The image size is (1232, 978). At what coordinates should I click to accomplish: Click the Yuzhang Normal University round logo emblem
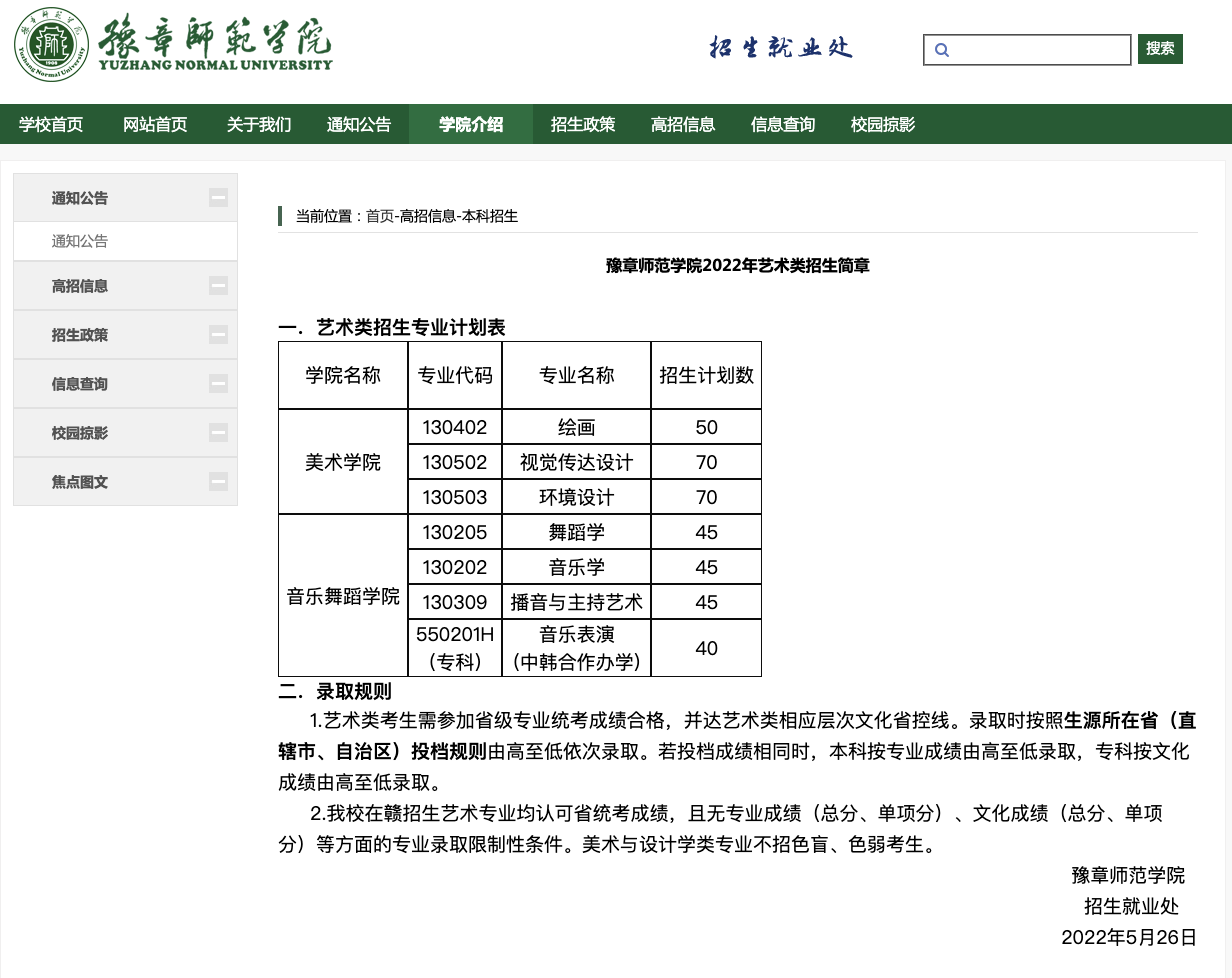coord(51,45)
